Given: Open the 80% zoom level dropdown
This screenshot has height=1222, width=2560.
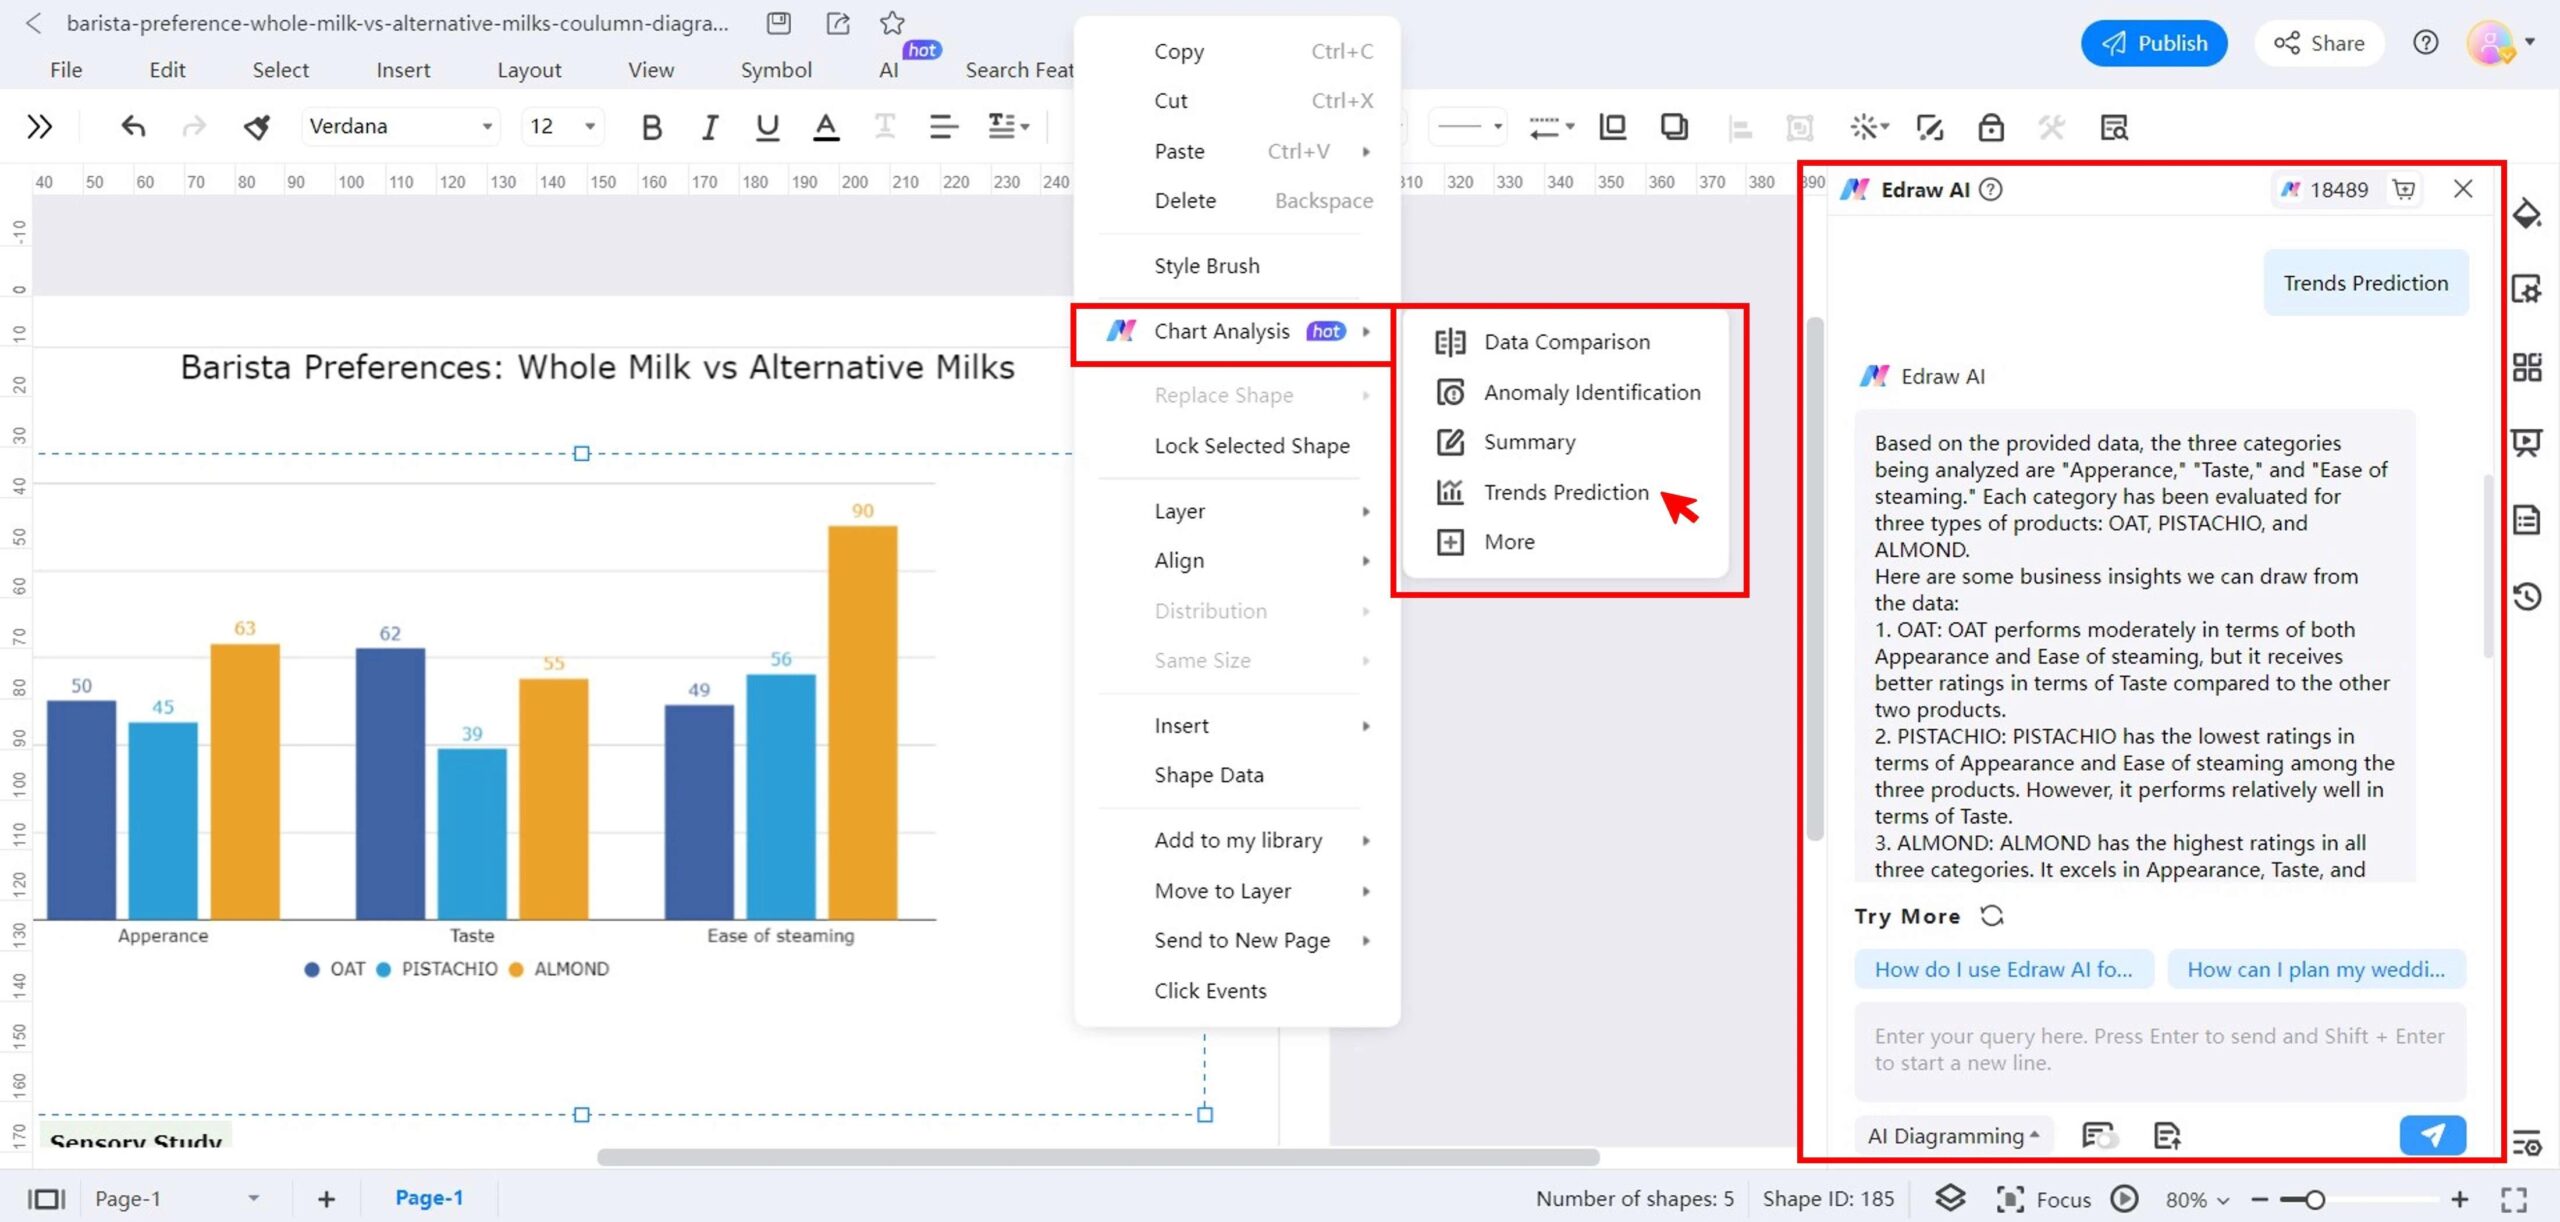Looking at the screenshot, I should click(2195, 1198).
